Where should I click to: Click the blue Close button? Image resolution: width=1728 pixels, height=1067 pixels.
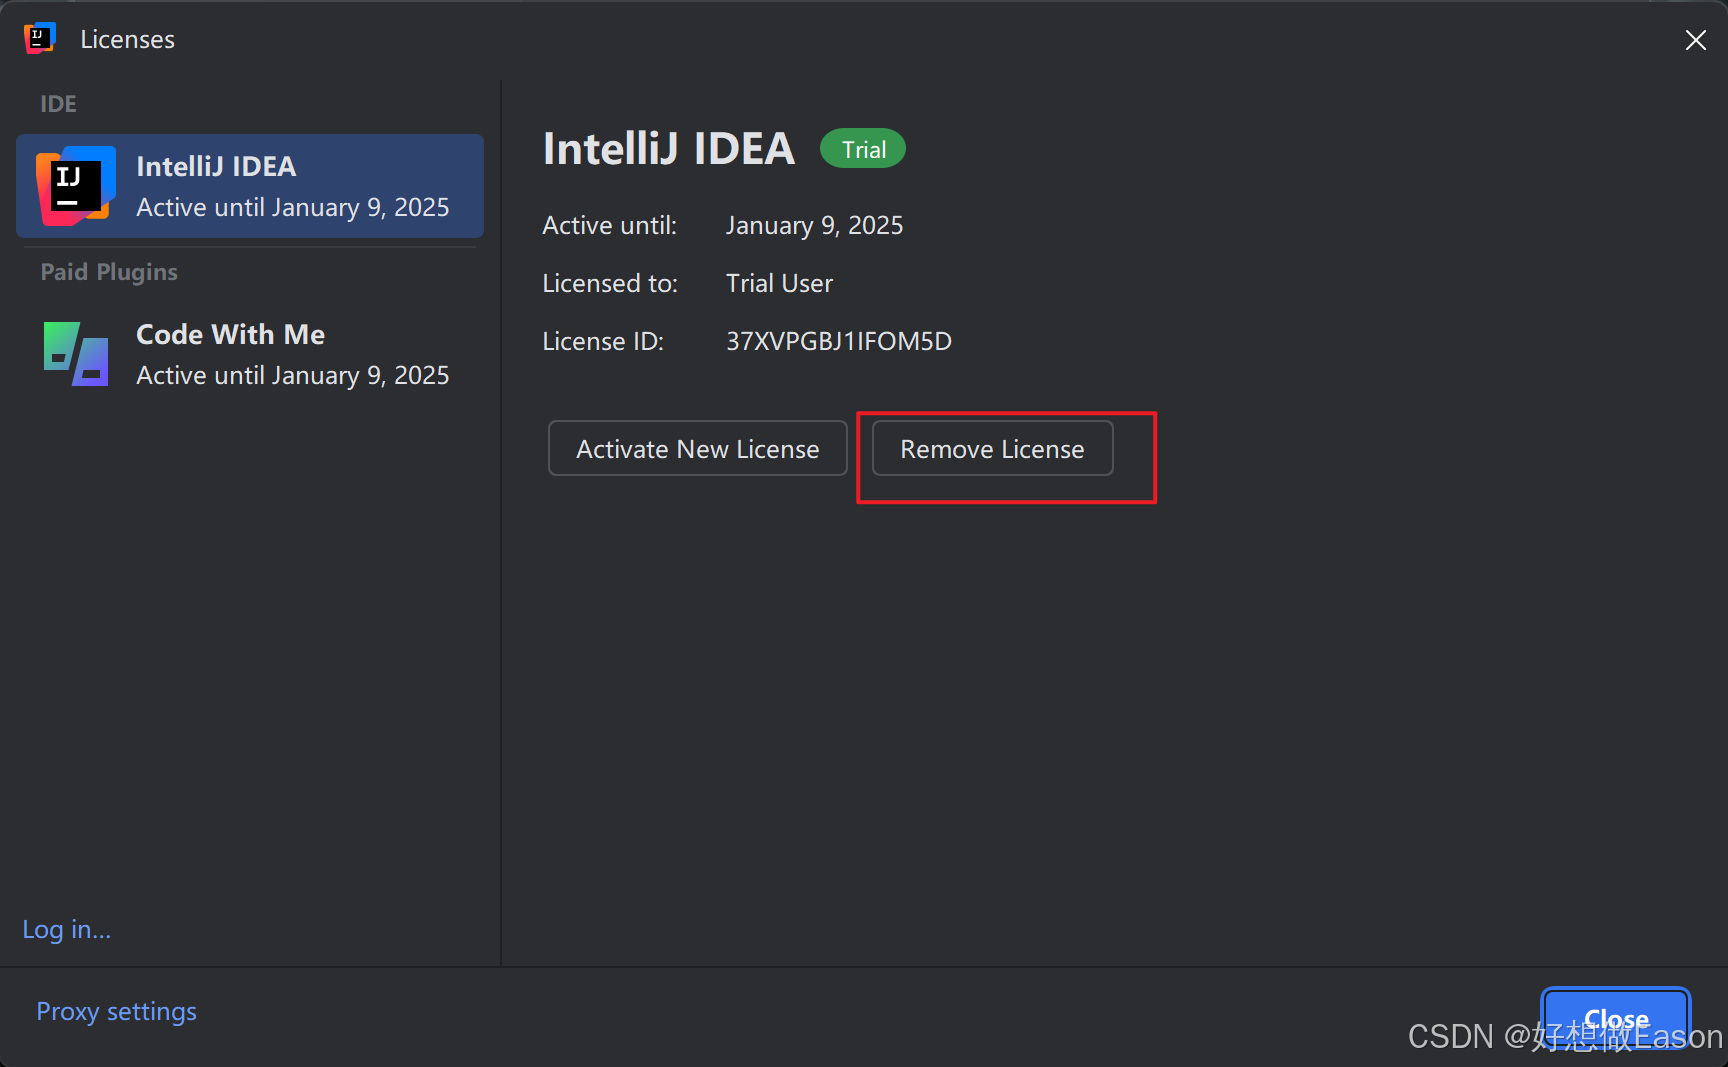[1616, 1018]
